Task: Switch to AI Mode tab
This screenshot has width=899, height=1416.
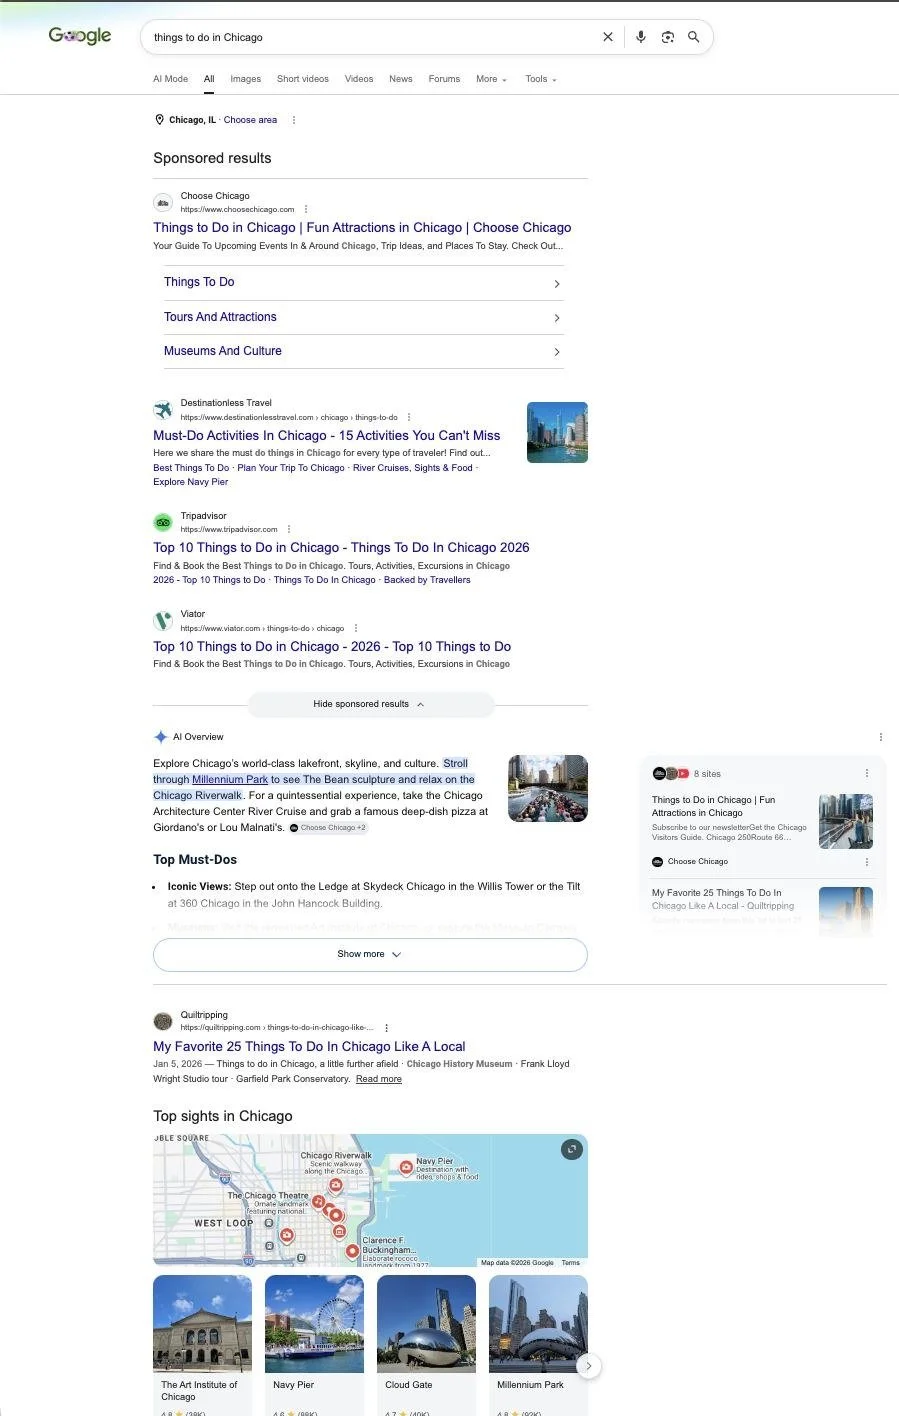Action: (x=170, y=79)
